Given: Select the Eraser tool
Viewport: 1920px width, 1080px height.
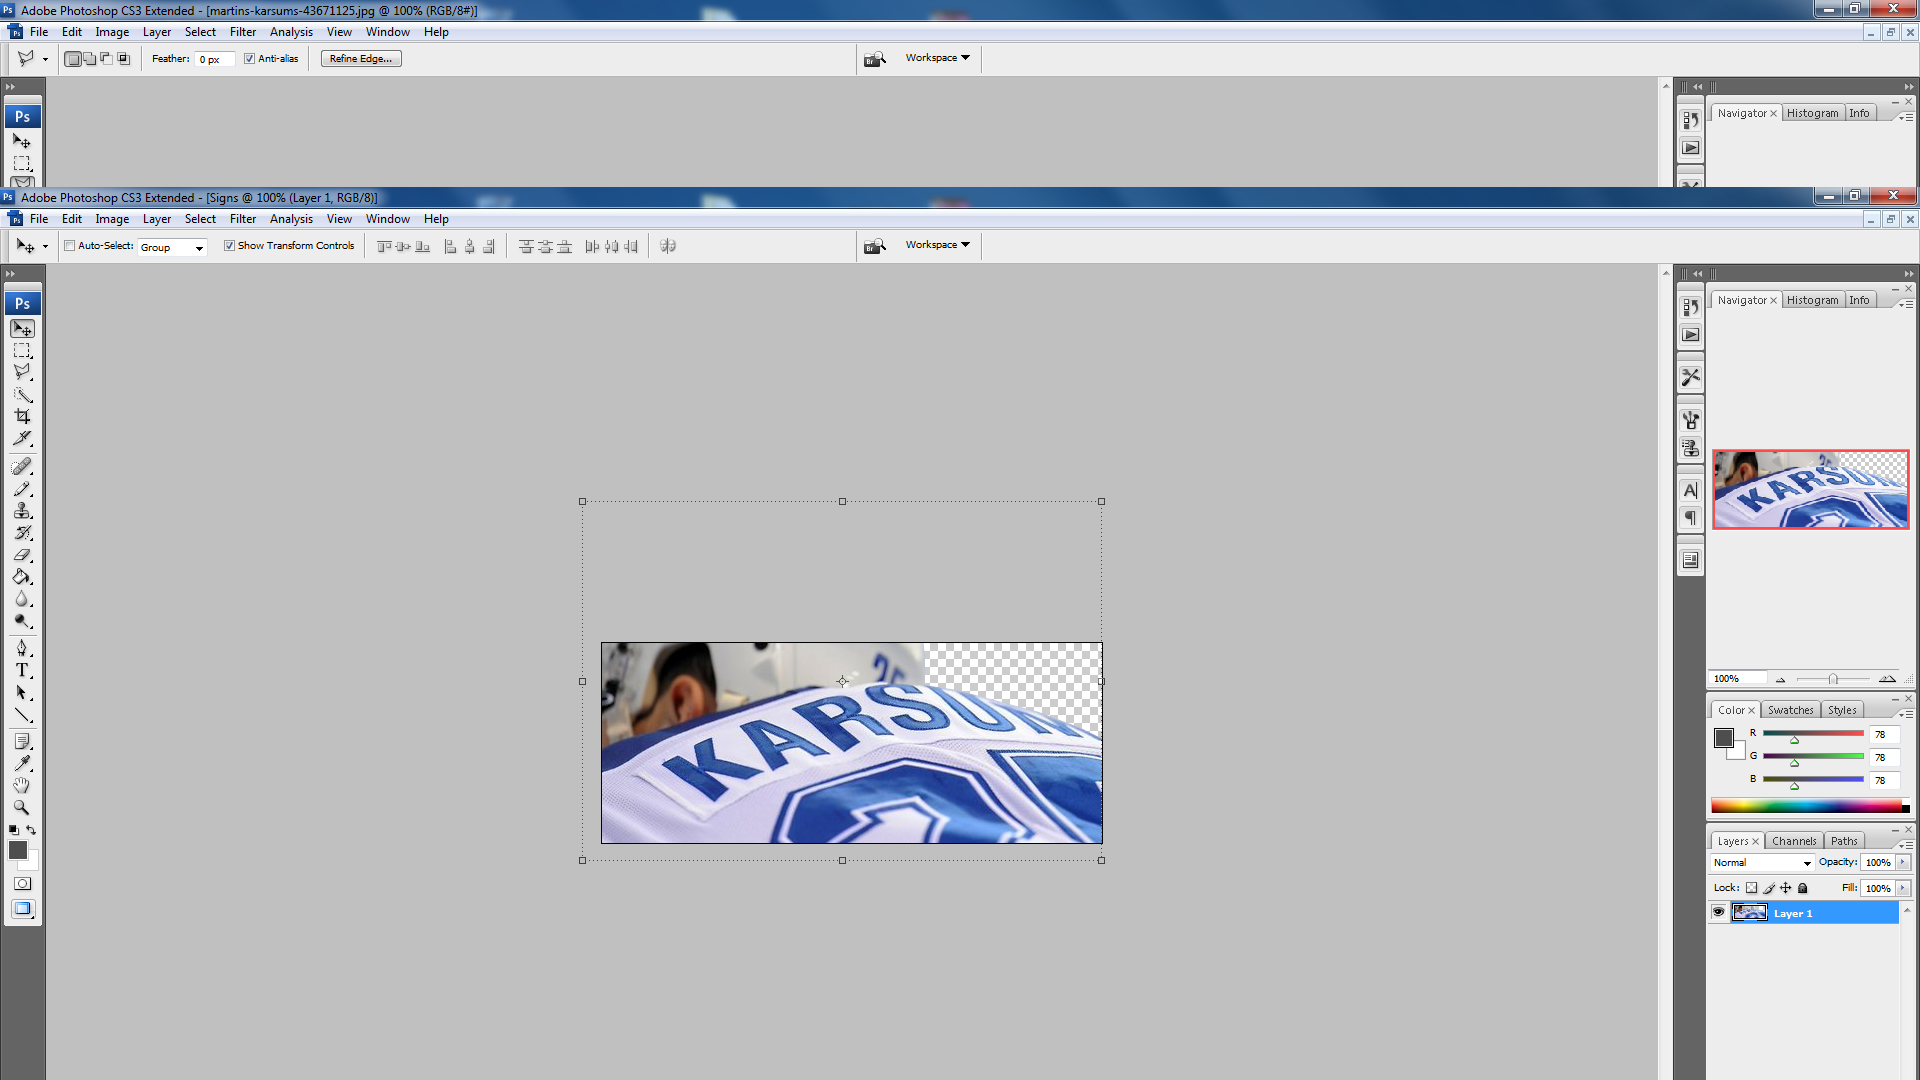Looking at the screenshot, I should click(22, 555).
